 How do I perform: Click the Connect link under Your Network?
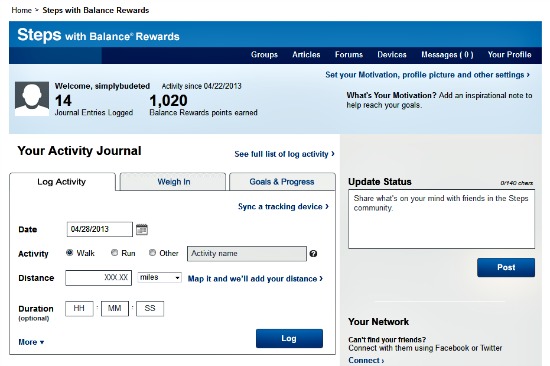[x=366, y=360]
